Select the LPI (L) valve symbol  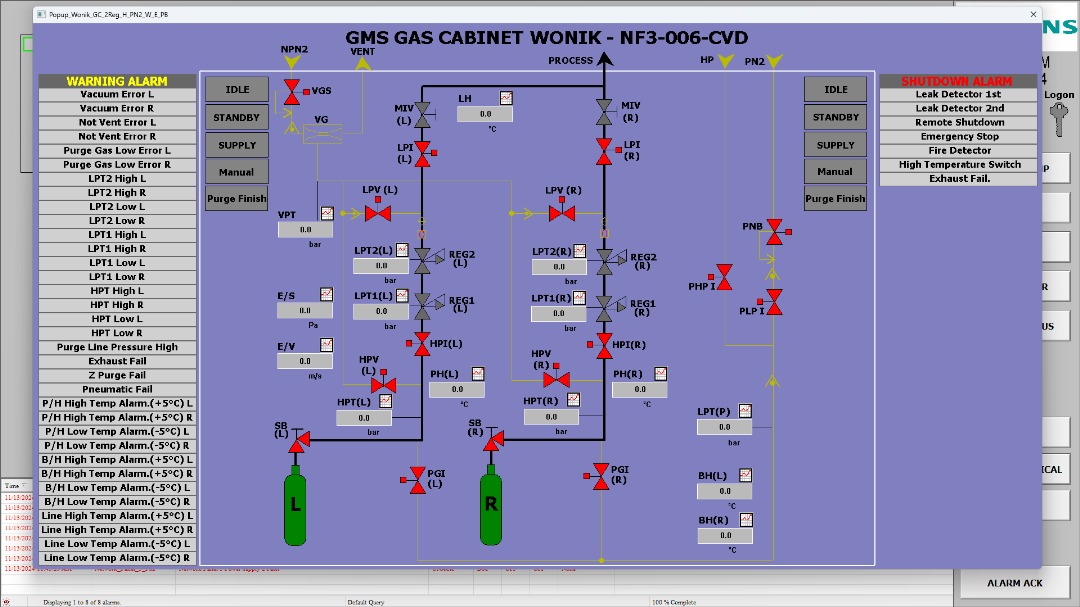click(423, 154)
